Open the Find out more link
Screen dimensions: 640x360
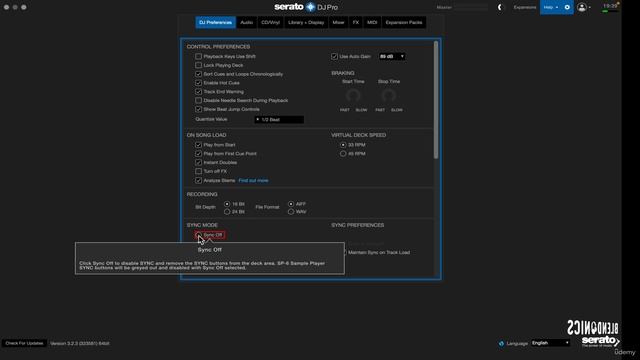[253, 180]
